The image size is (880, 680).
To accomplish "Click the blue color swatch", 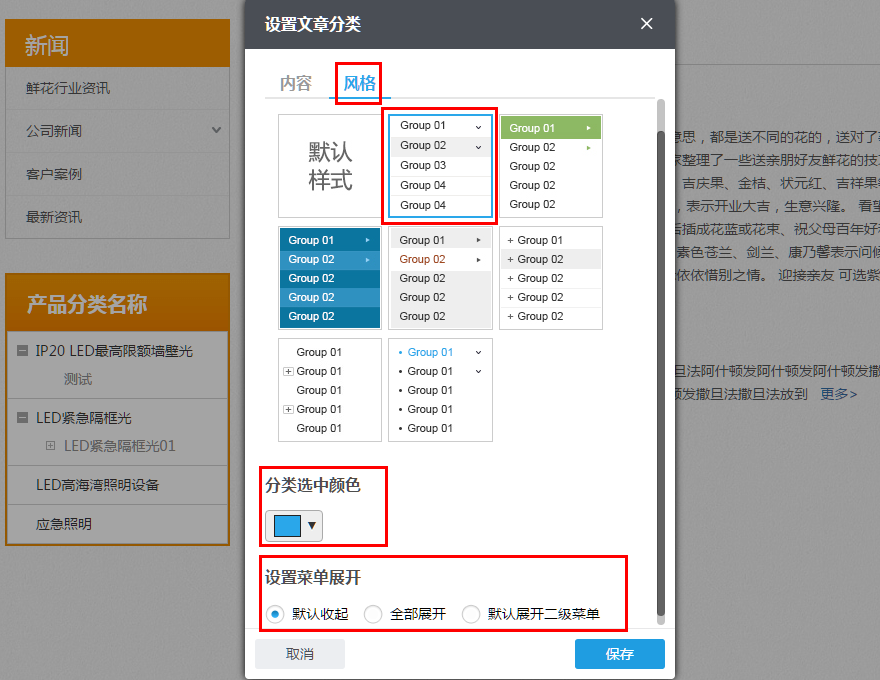I will pos(289,524).
